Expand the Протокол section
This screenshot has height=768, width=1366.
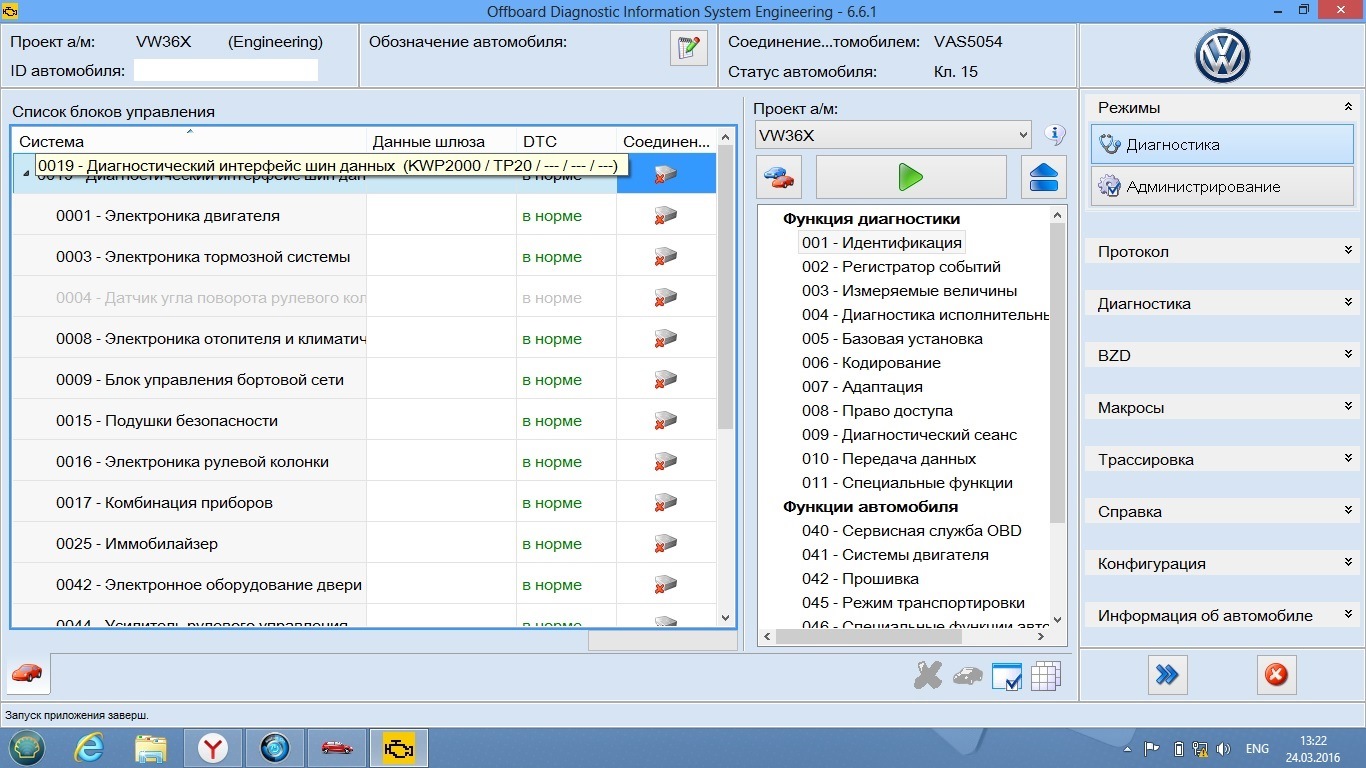tap(1348, 251)
